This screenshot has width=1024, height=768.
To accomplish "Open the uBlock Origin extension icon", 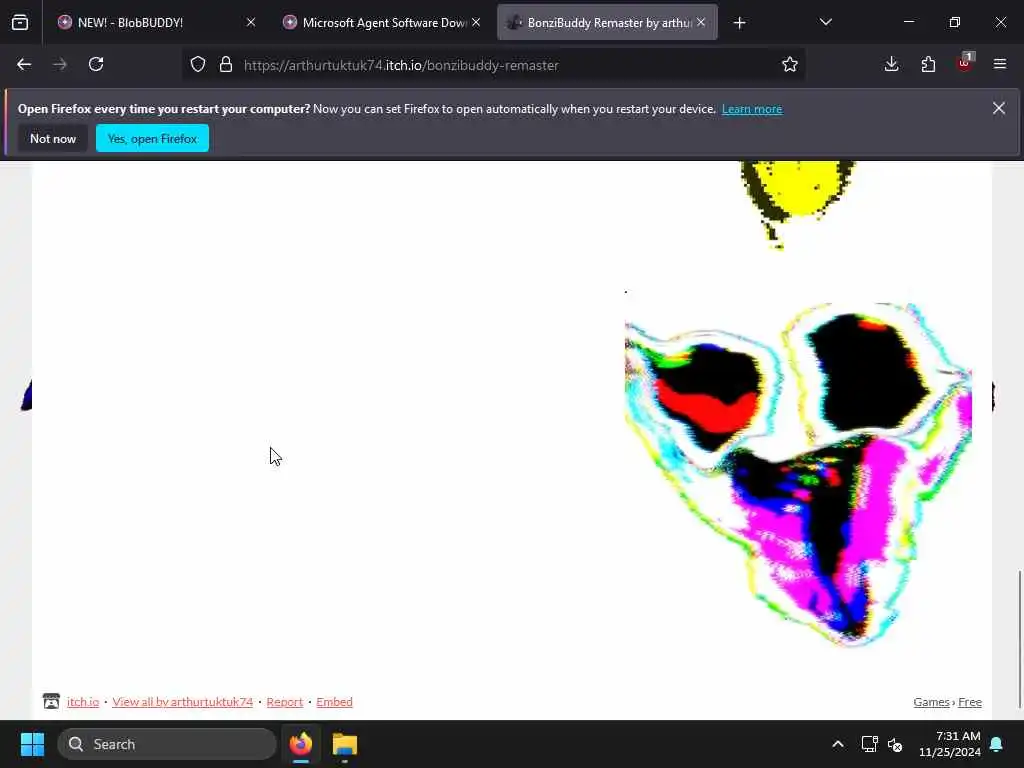I will pyautogui.click(x=965, y=63).
